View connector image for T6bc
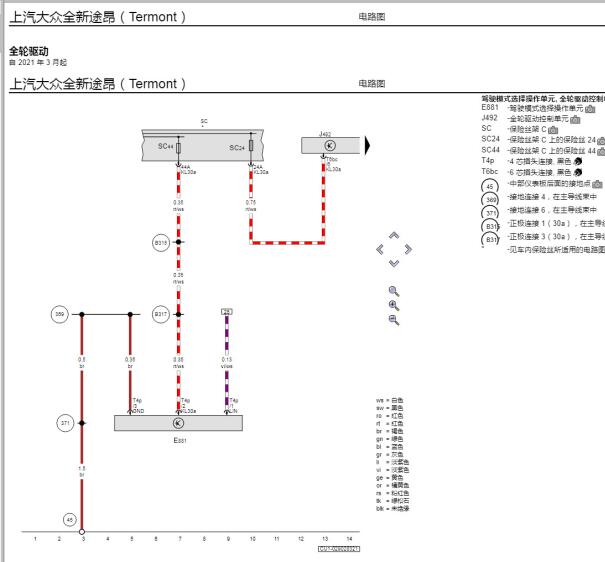Screen dimensions: 605x562 point(578,172)
